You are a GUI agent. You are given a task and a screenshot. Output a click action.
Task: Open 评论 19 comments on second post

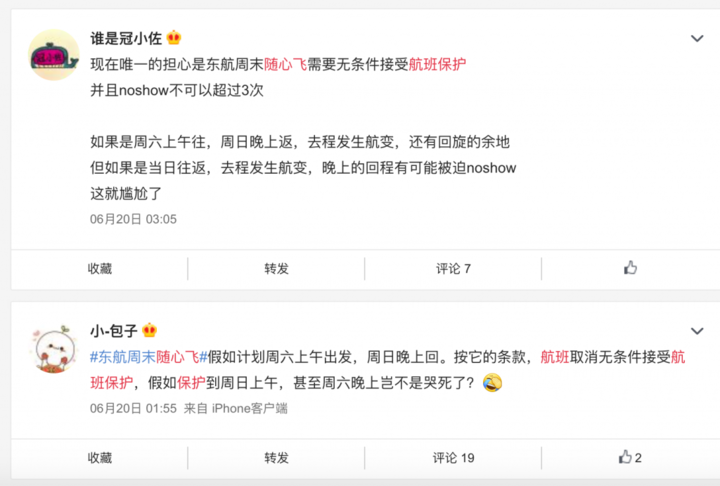(453, 458)
